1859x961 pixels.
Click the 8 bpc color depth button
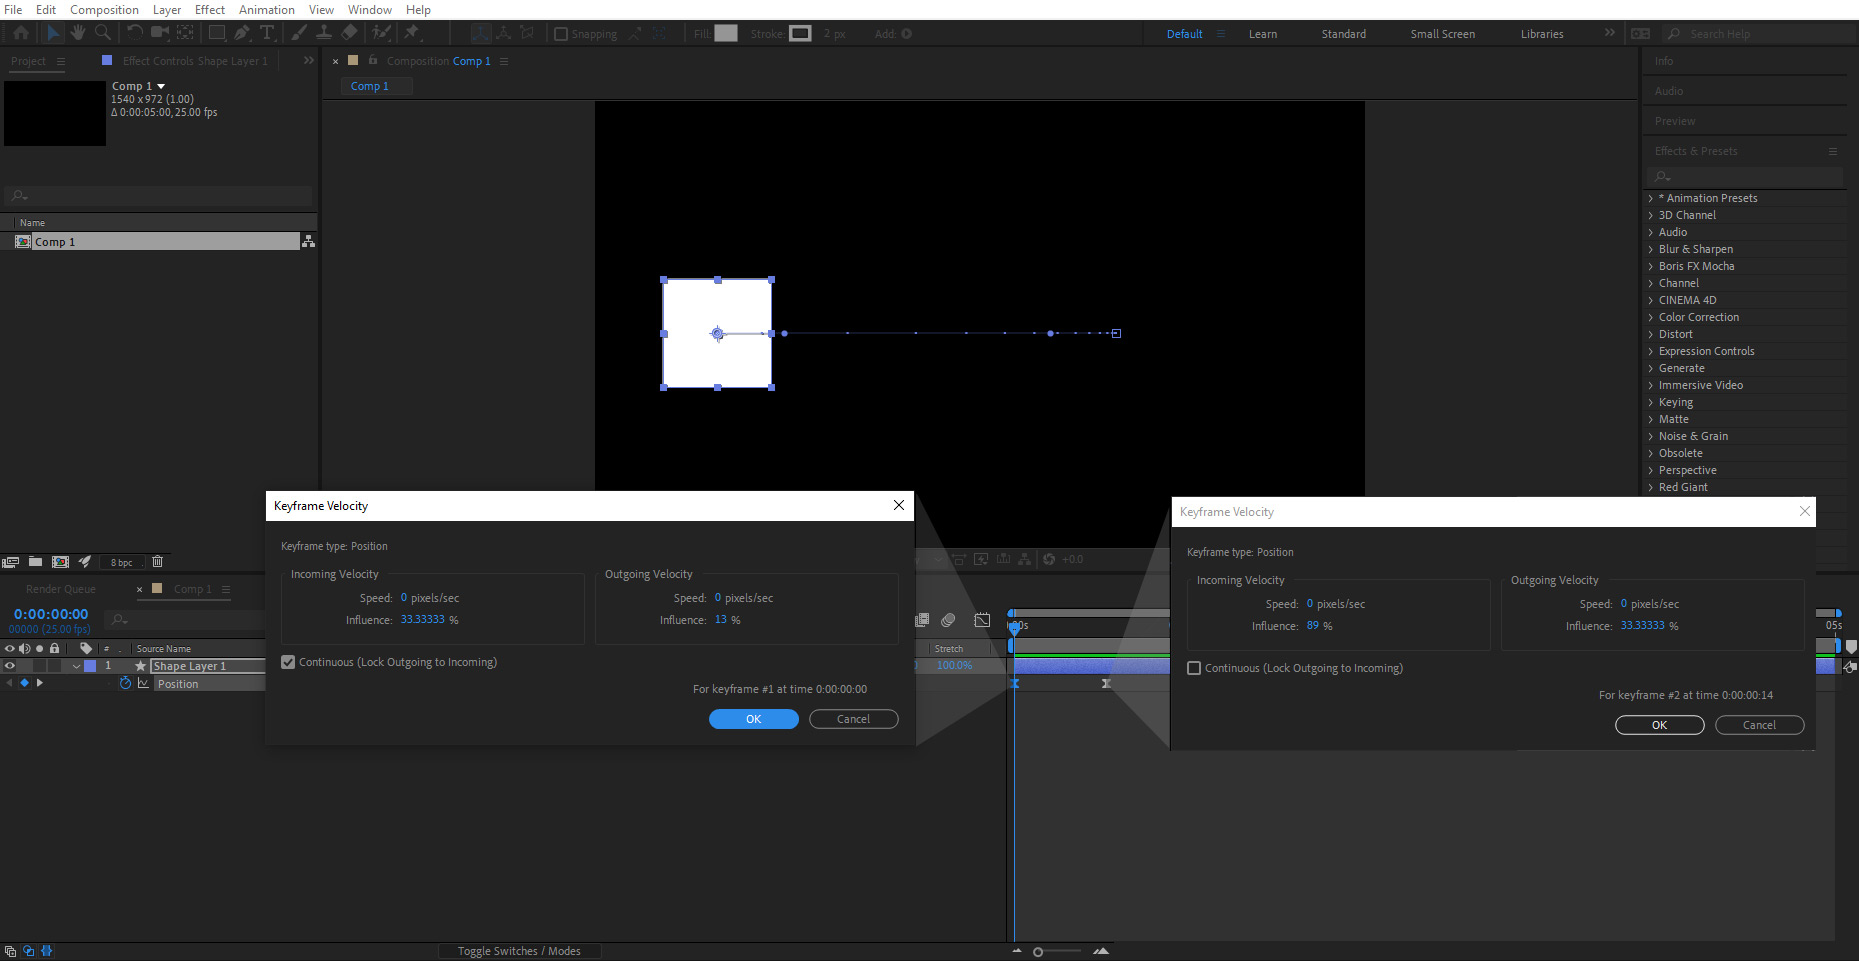tap(121, 563)
